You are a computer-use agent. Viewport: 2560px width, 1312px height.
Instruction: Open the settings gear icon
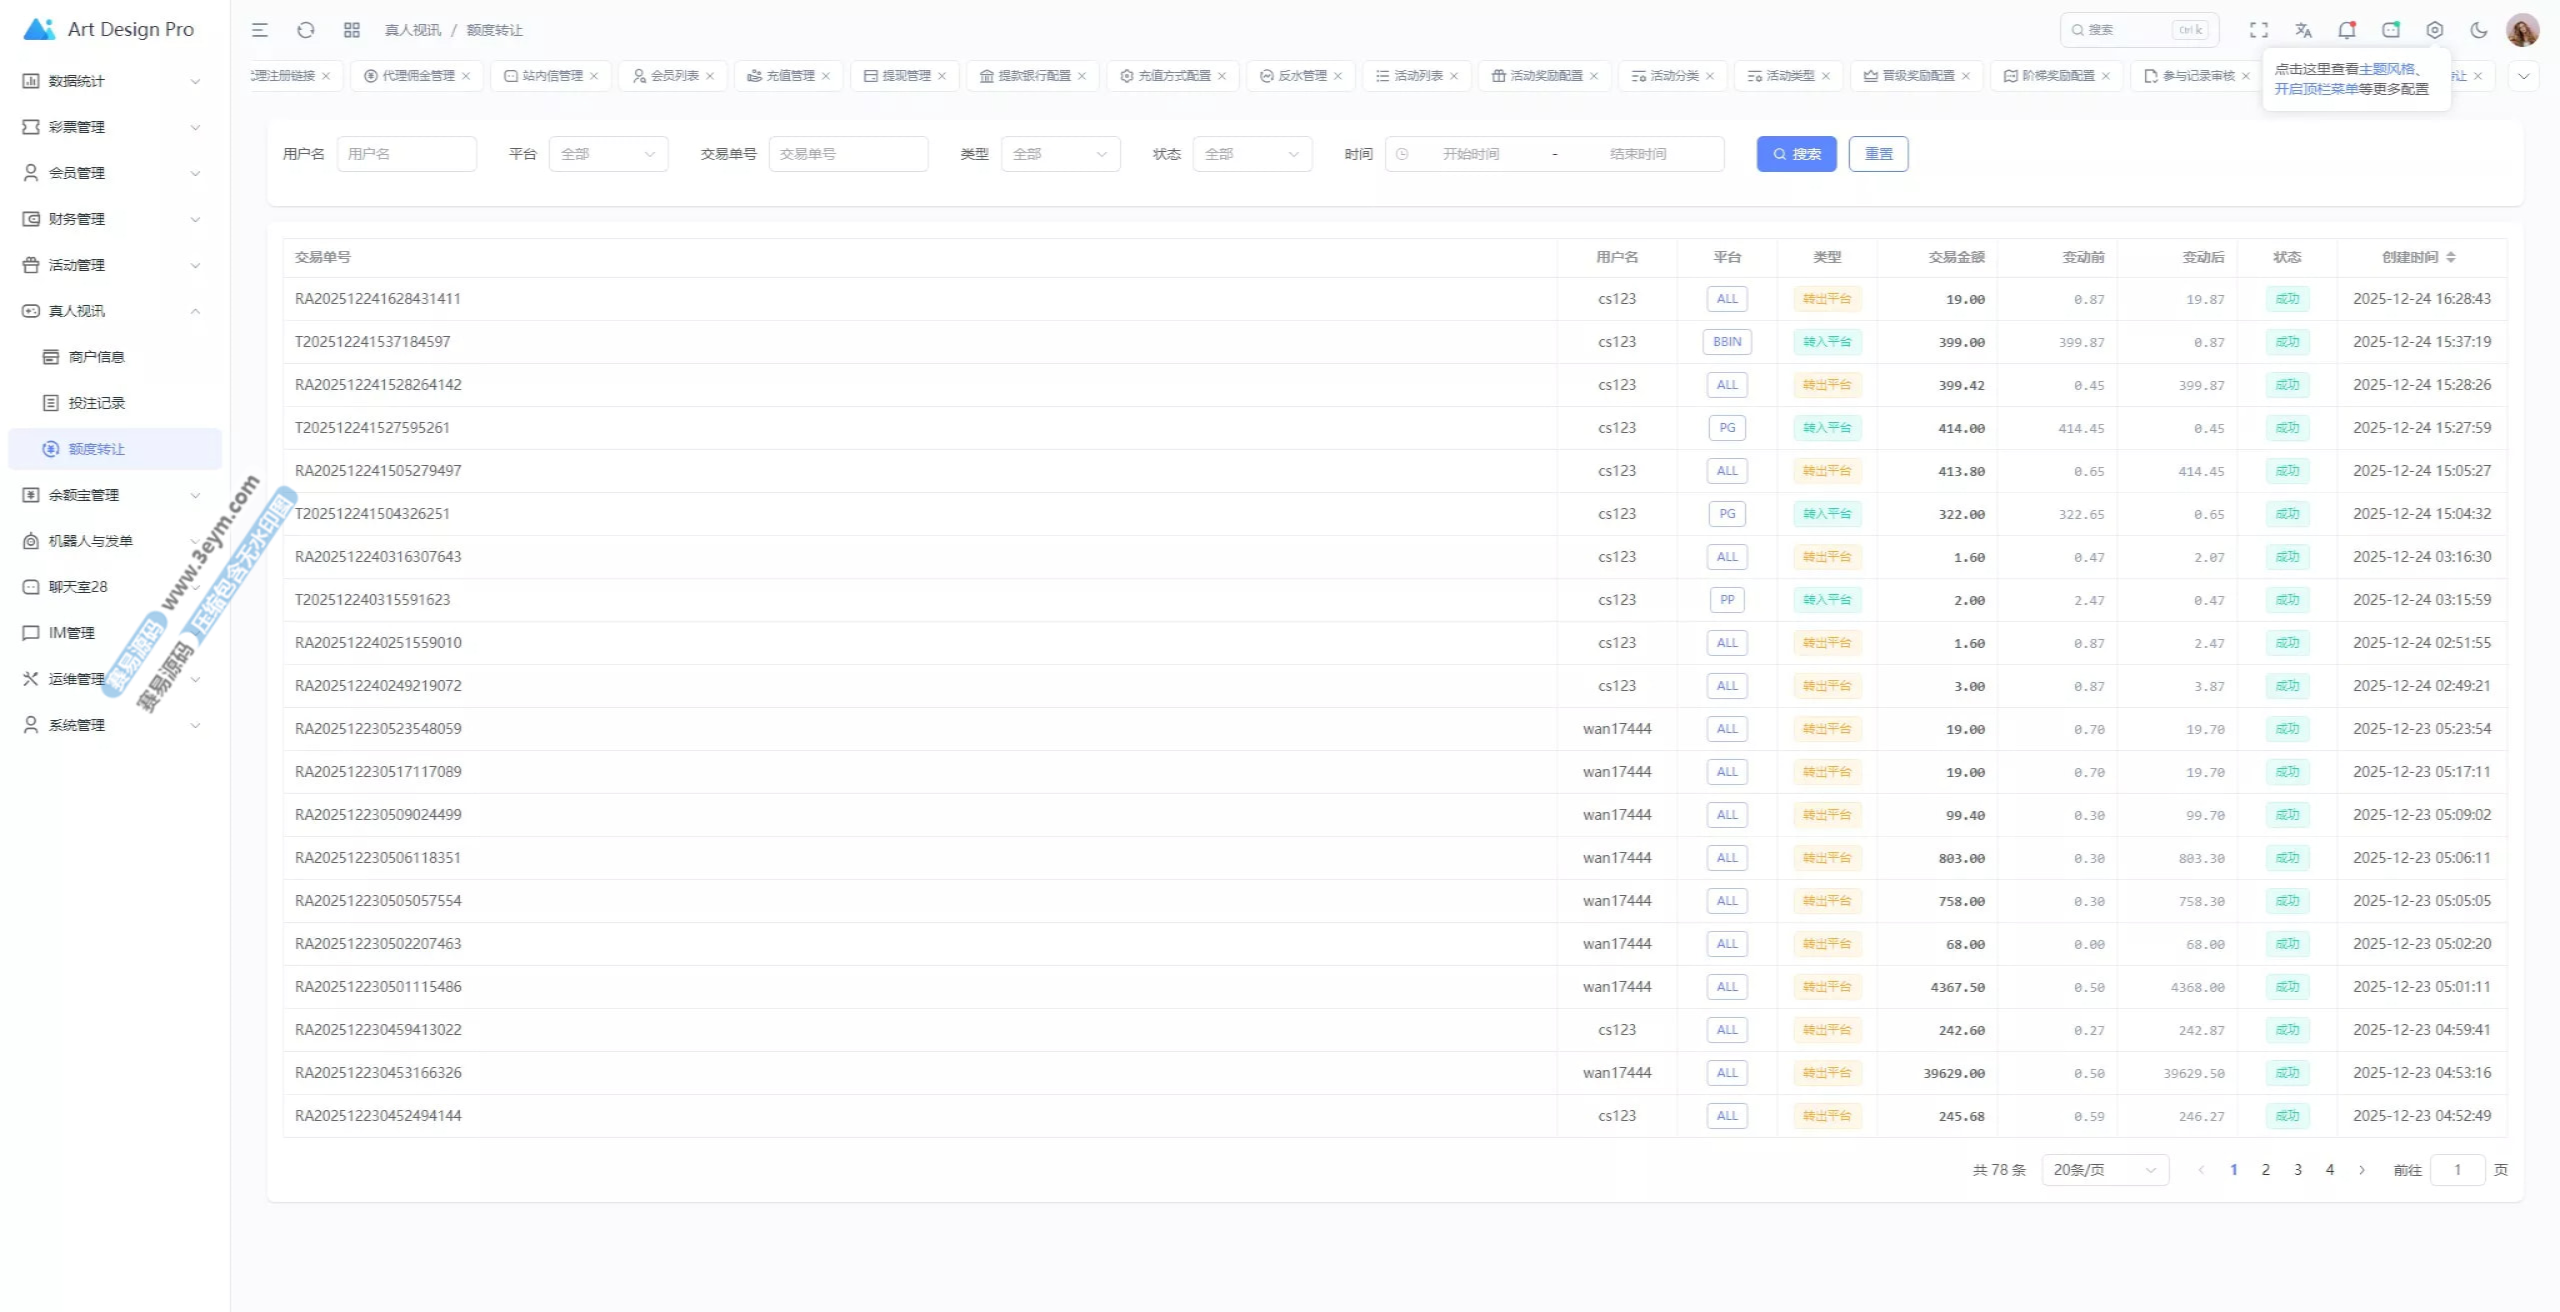point(2435,30)
